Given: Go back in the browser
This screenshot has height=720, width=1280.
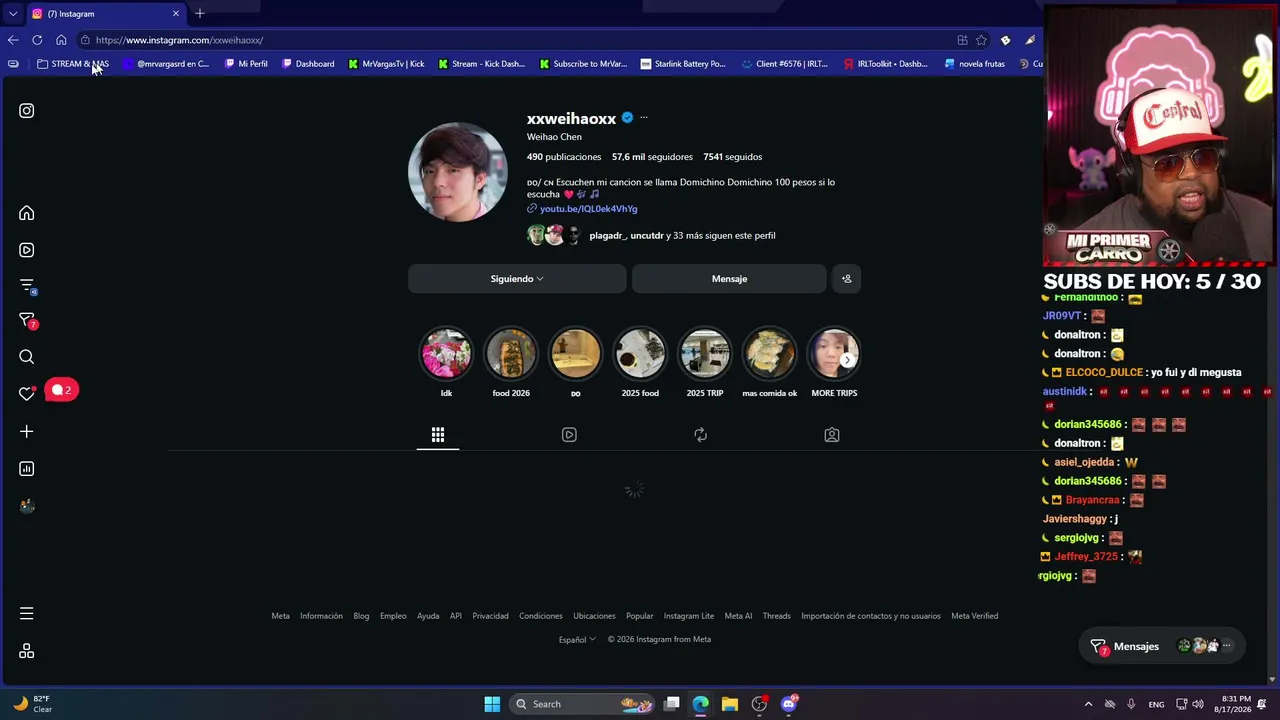Looking at the screenshot, I should (x=13, y=40).
